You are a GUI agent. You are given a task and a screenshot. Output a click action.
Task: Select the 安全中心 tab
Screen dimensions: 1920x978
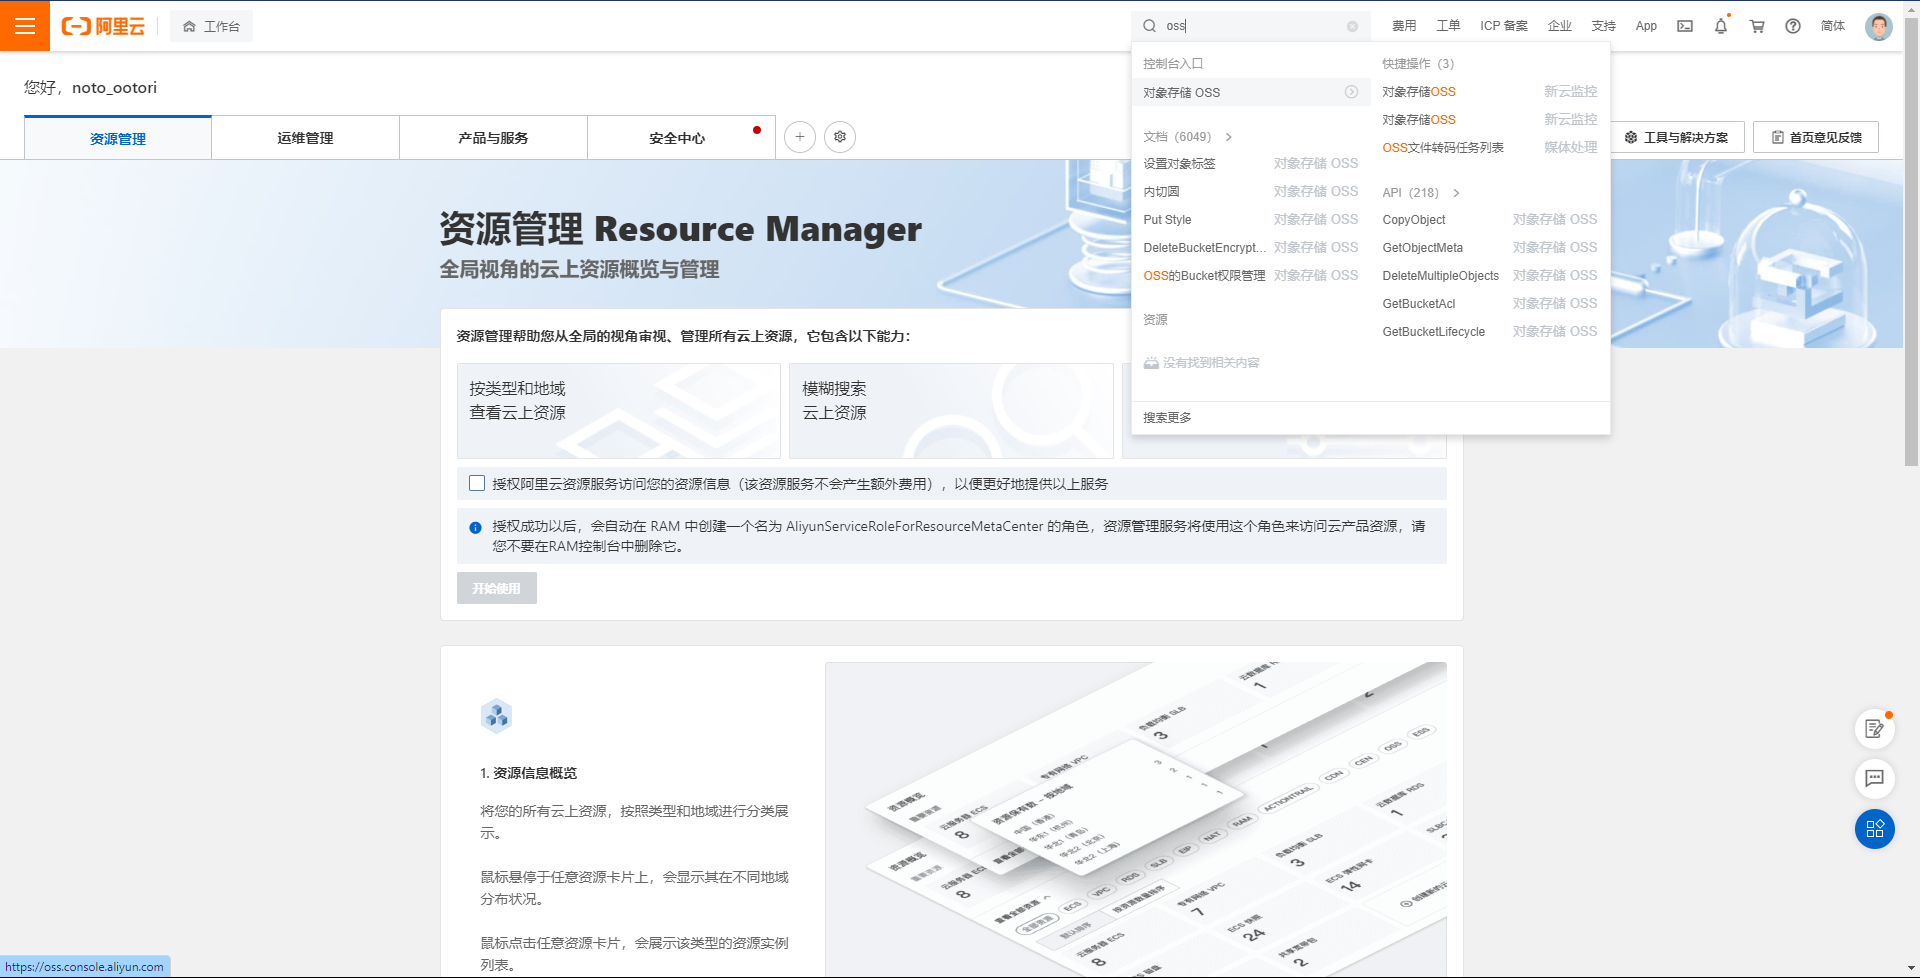coord(681,138)
